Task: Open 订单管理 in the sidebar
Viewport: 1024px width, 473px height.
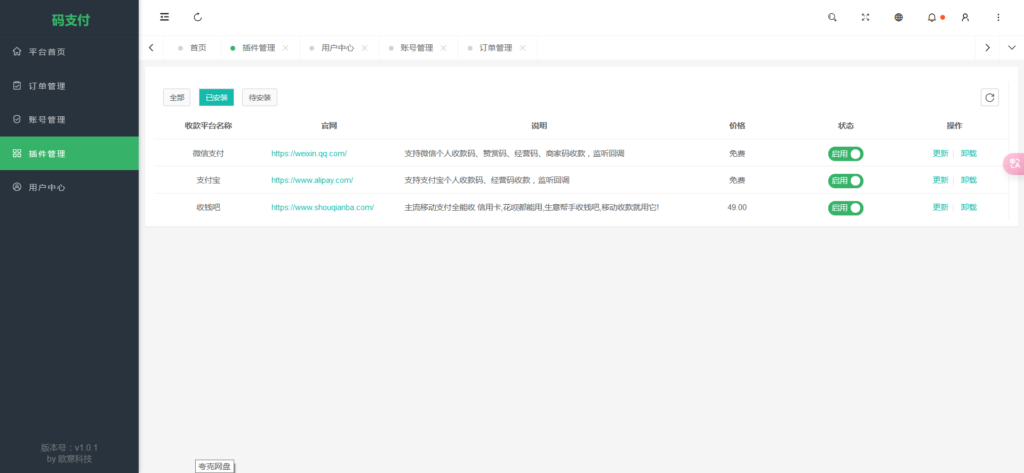Action: click(69, 86)
